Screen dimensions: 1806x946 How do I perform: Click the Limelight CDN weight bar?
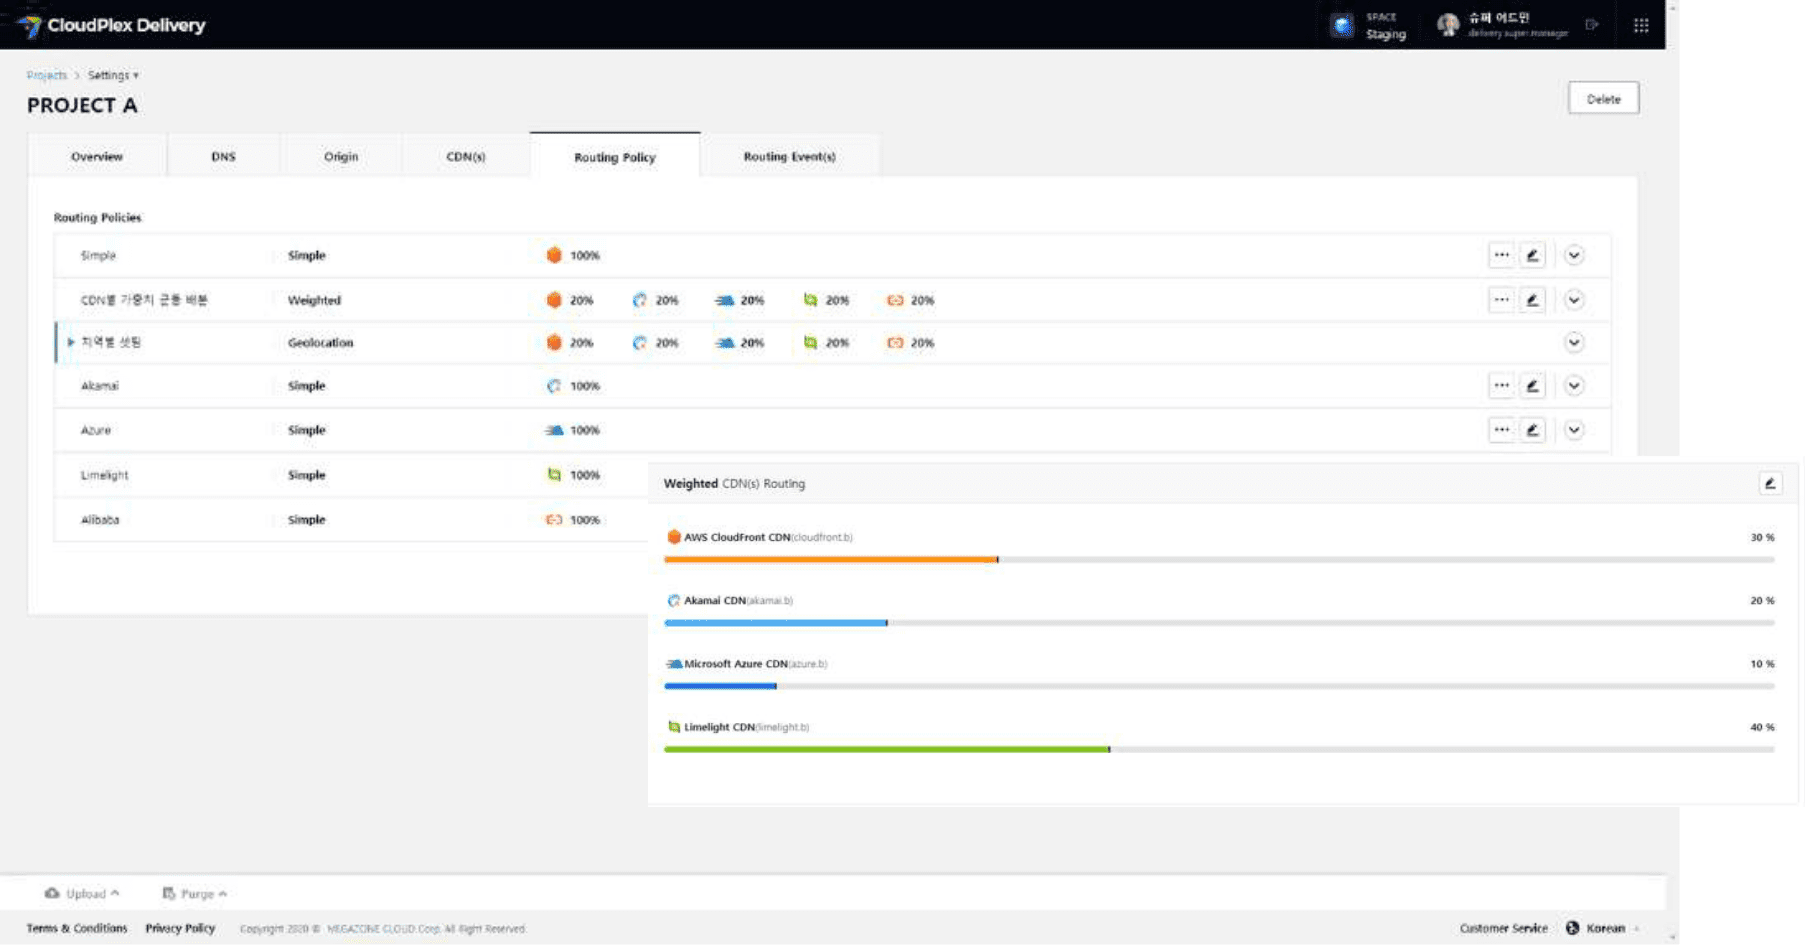(1219, 749)
